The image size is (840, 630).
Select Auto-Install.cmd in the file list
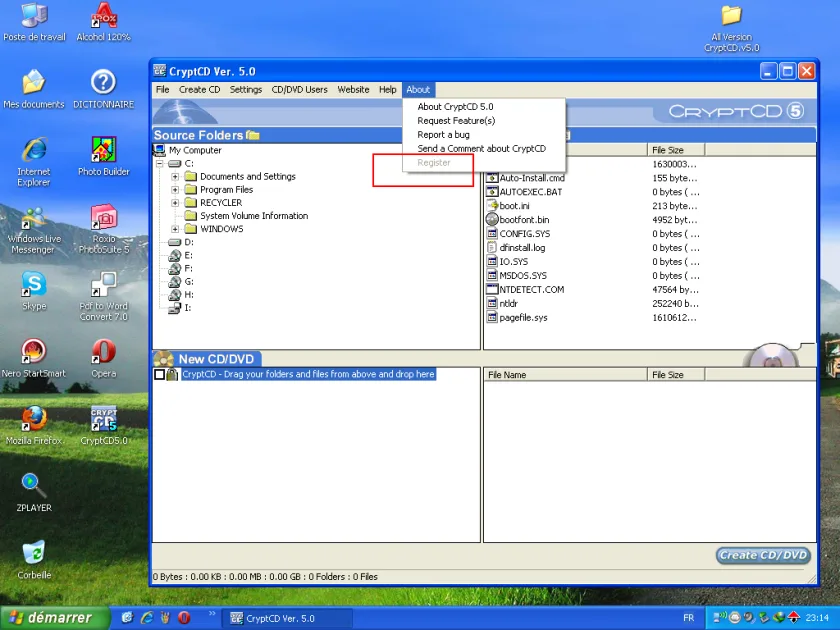click(x=532, y=178)
